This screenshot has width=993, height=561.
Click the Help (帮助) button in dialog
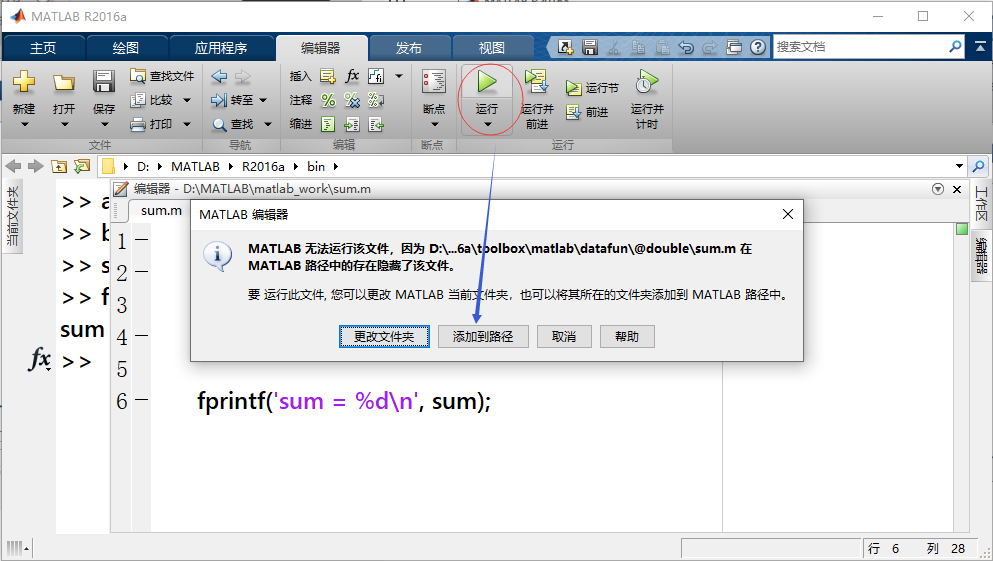(x=626, y=337)
